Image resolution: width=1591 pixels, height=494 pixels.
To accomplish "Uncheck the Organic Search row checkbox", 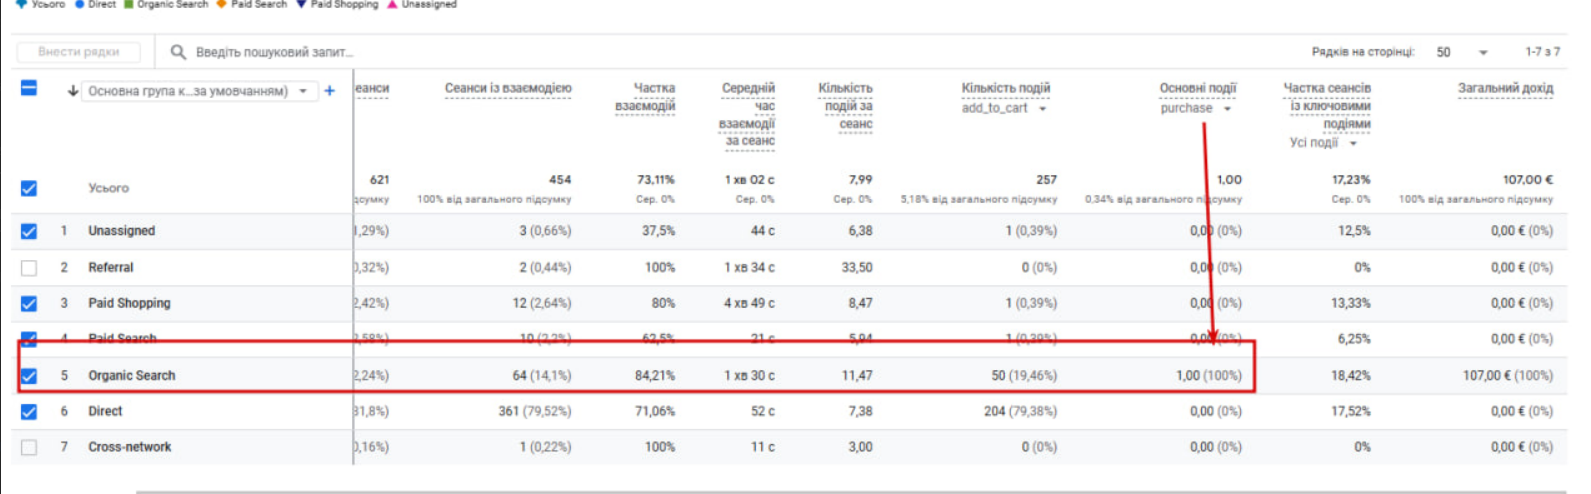I will (x=29, y=376).
